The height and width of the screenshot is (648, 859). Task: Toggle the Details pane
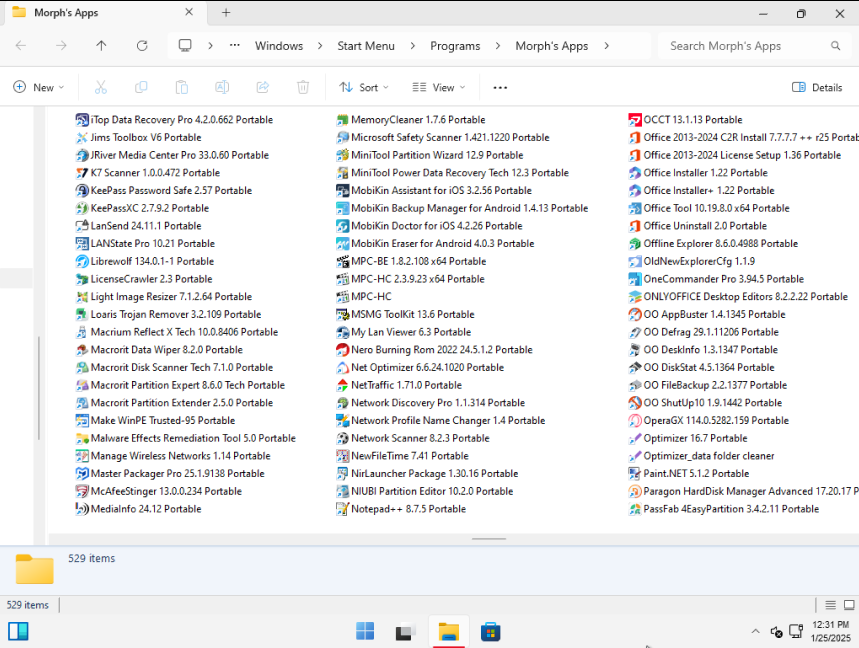pyautogui.click(x=817, y=87)
